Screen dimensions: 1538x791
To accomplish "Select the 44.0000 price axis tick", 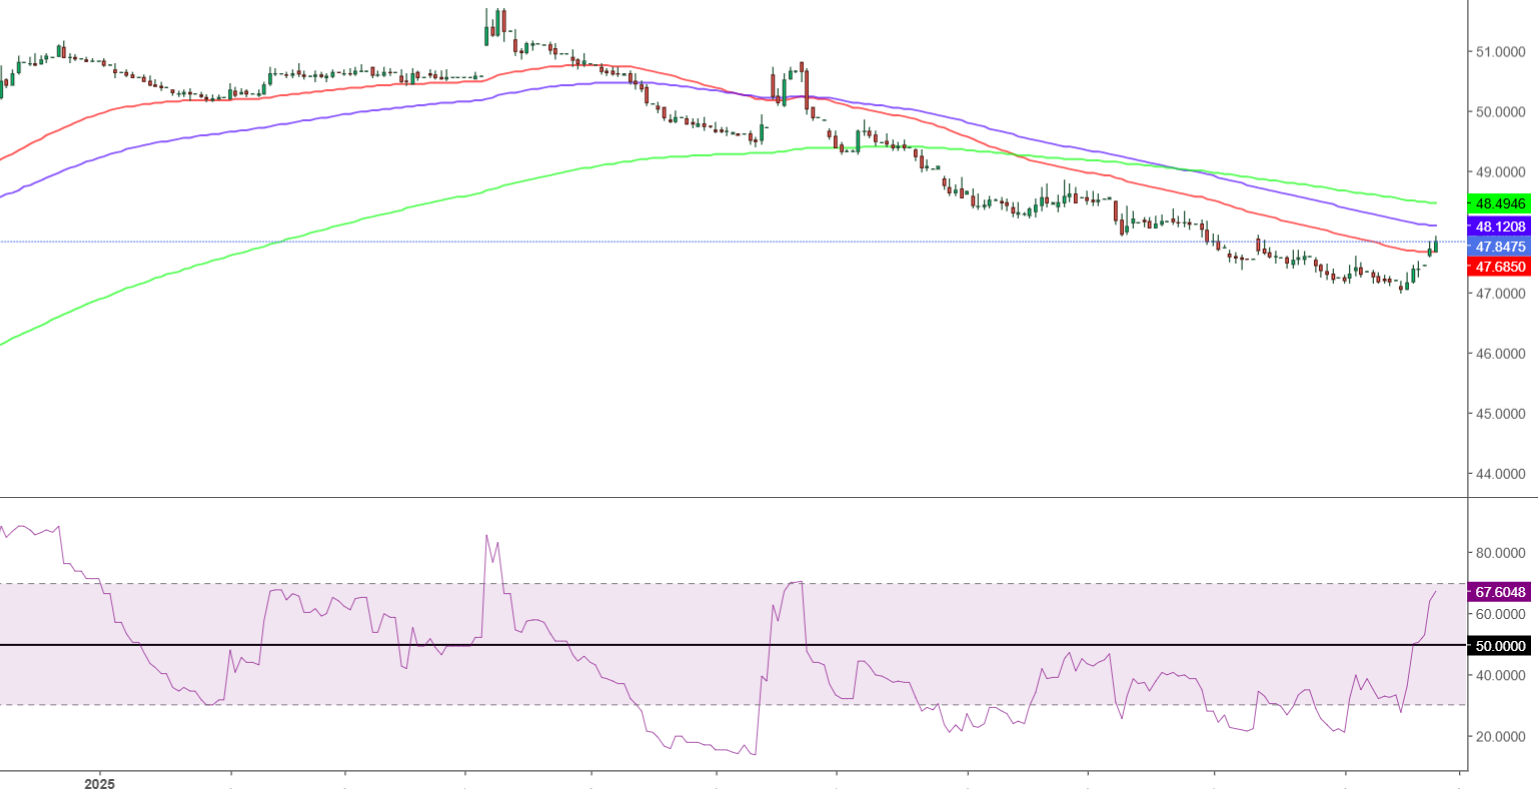I will tap(1500, 474).
